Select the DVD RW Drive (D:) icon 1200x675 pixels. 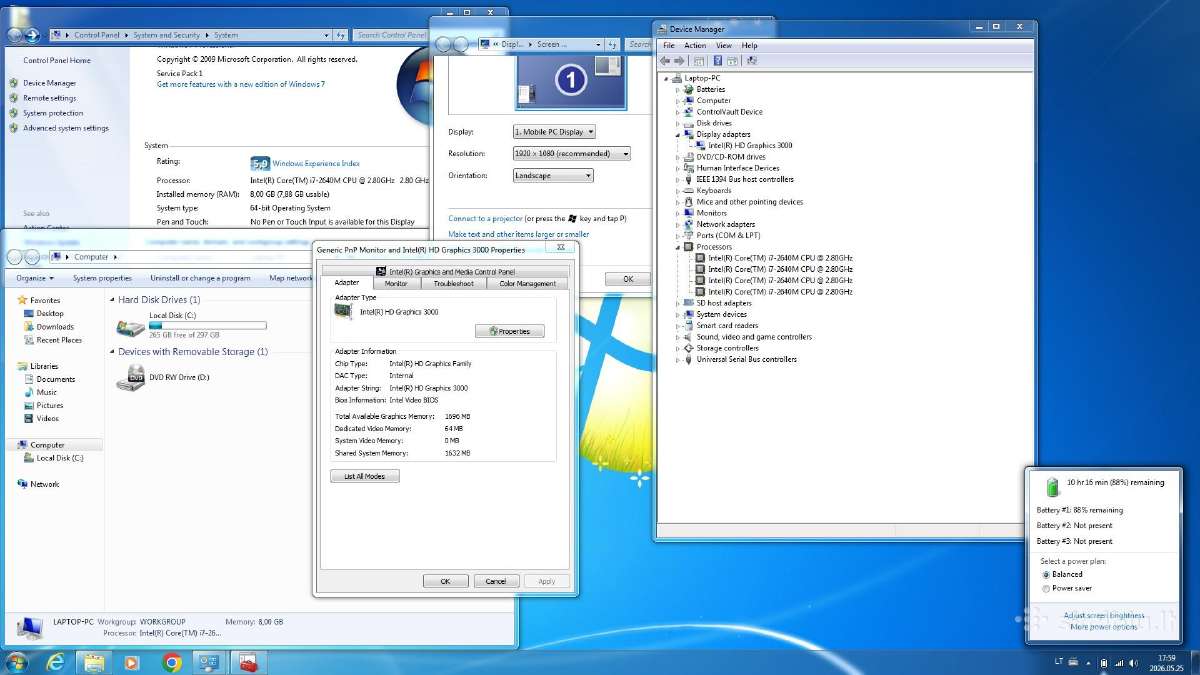click(x=130, y=378)
